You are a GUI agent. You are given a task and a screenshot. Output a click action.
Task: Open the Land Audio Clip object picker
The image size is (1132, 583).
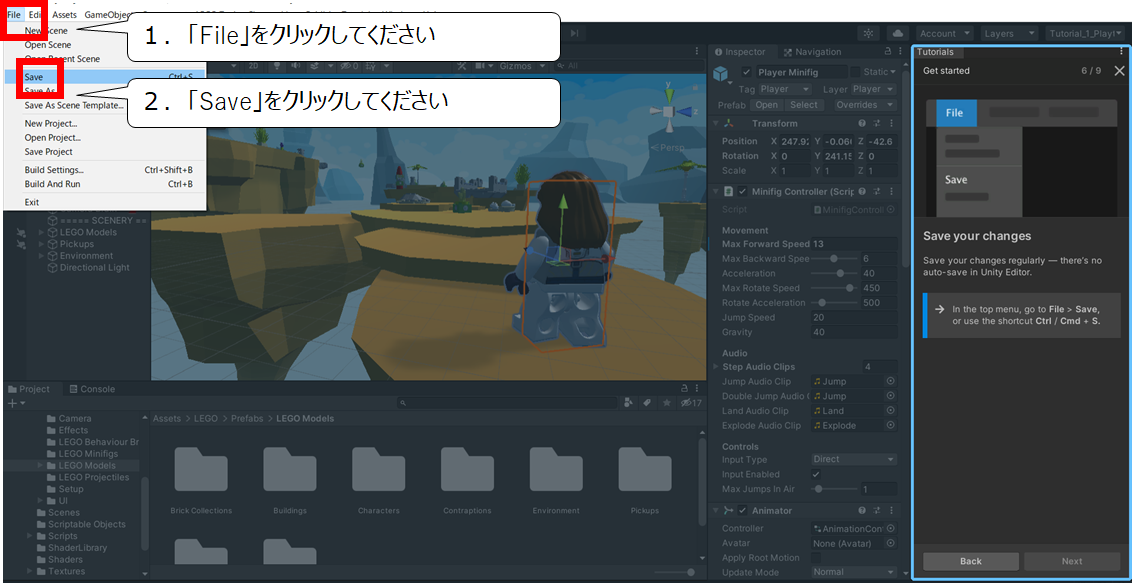pyautogui.click(x=891, y=411)
